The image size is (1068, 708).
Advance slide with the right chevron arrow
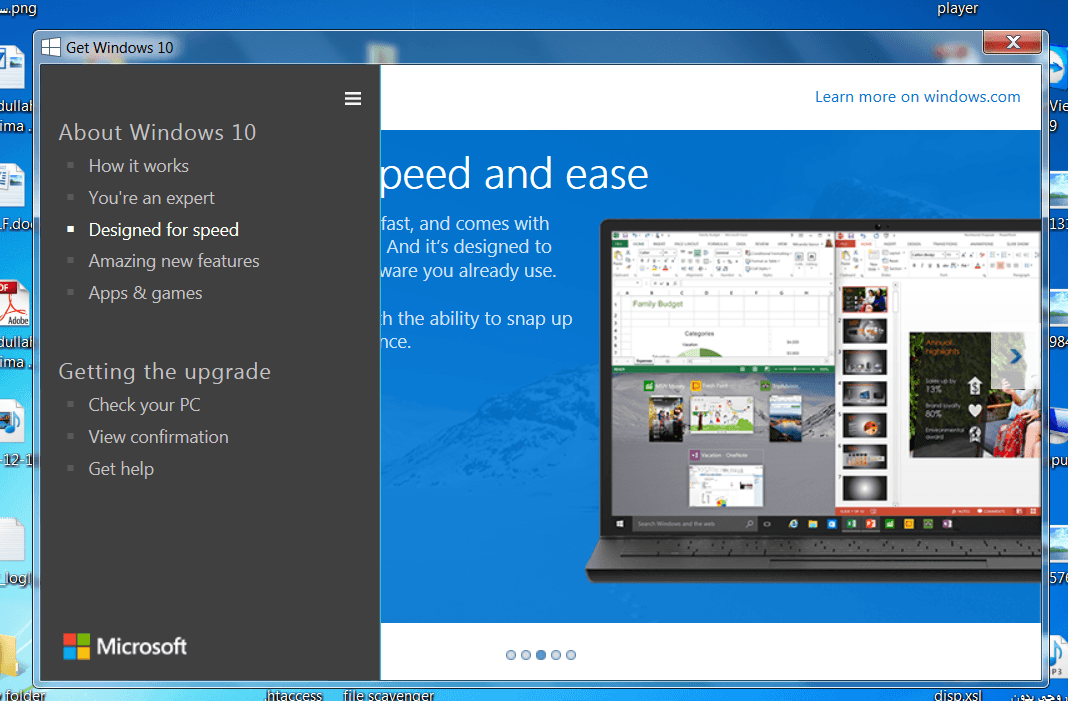pyautogui.click(x=1016, y=356)
